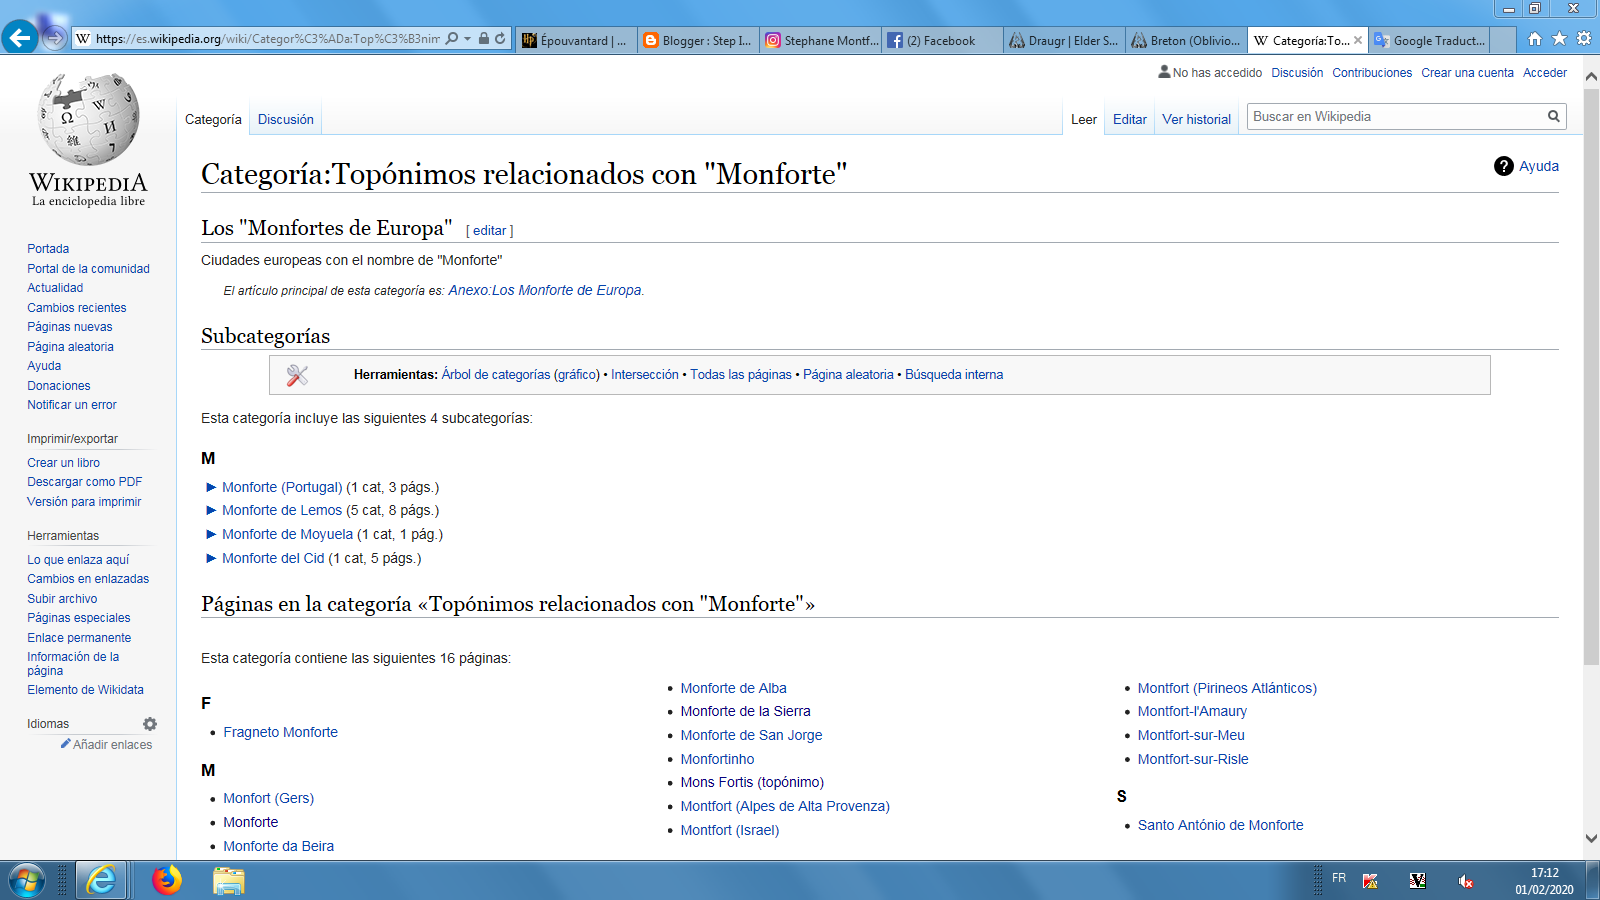Open Windows Start button
The width and height of the screenshot is (1600, 900).
tap(27, 880)
